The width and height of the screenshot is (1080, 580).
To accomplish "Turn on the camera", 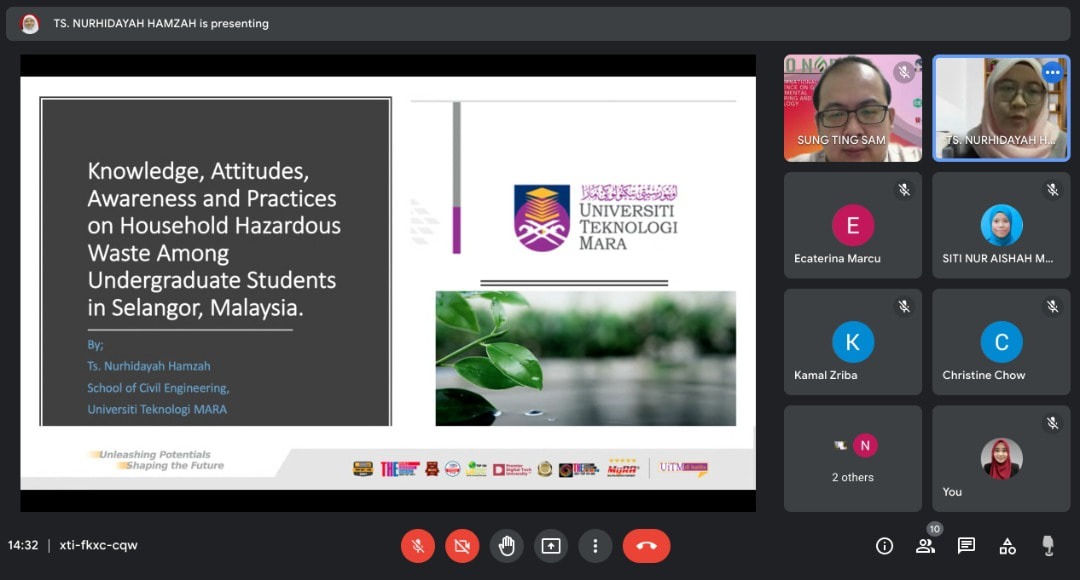I will coord(462,546).
